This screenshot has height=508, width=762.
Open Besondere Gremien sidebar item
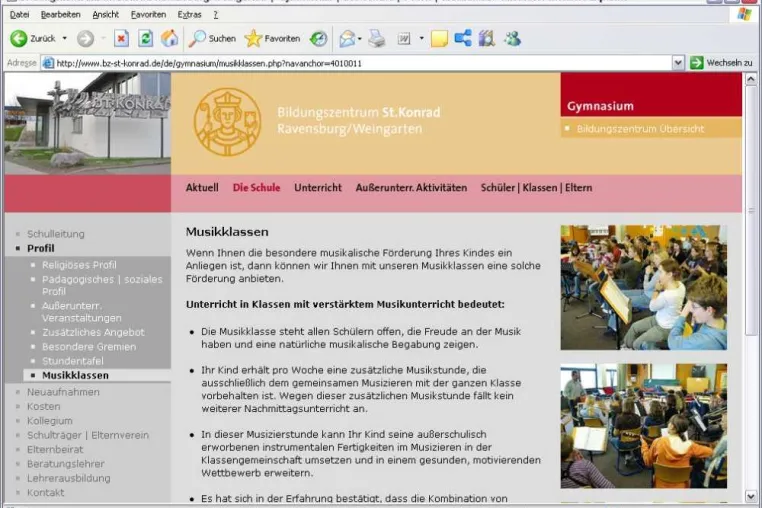click(x=89, y=347)
